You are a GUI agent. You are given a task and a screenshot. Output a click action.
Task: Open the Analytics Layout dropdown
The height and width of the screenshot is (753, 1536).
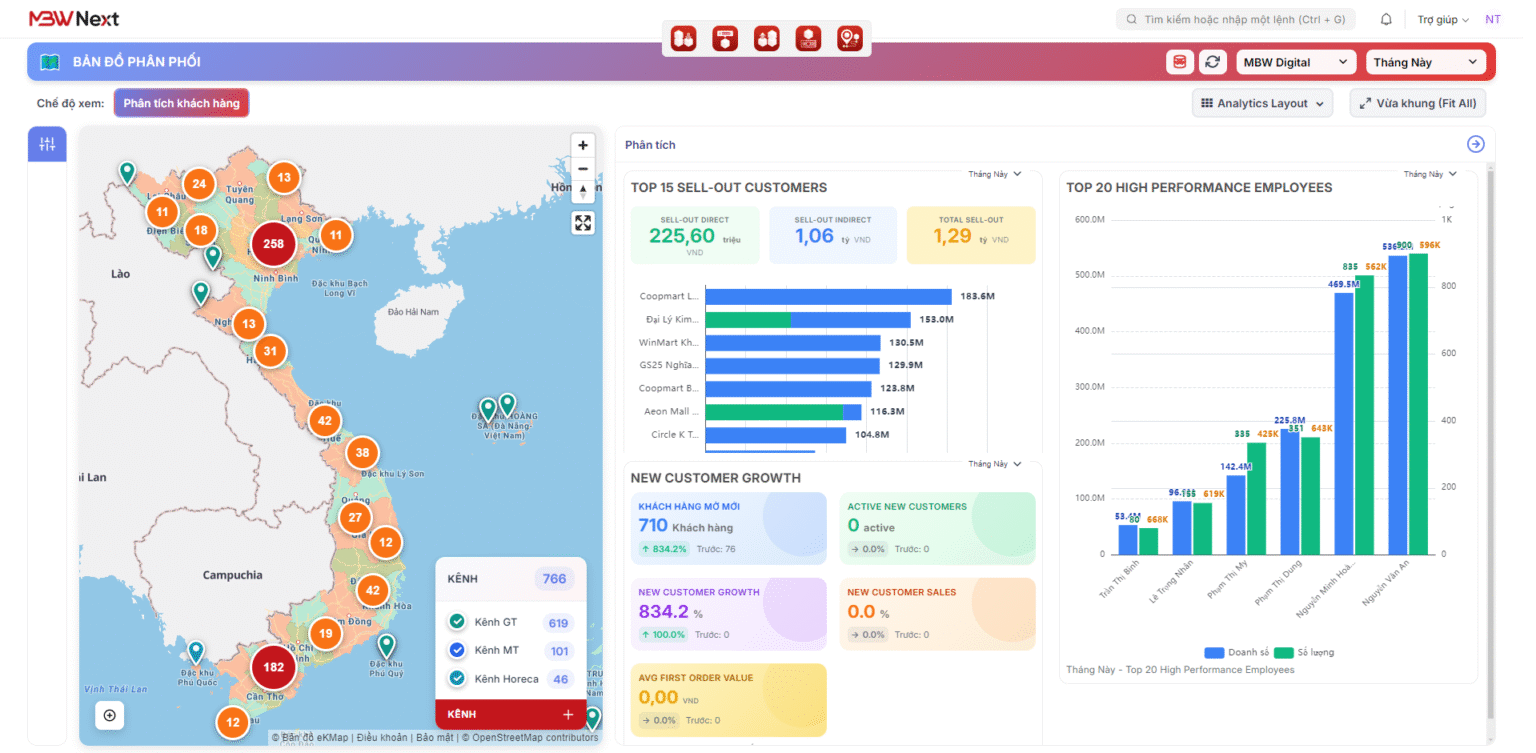coord(1262,102)
